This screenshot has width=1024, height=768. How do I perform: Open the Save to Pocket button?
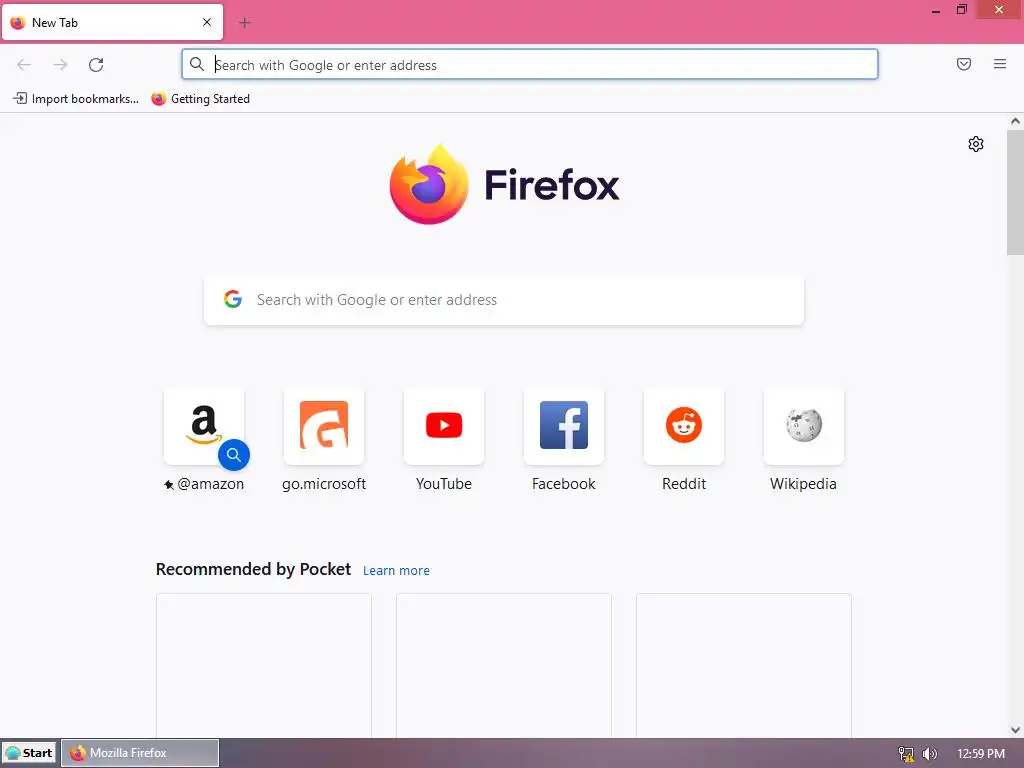coord(964,64)
